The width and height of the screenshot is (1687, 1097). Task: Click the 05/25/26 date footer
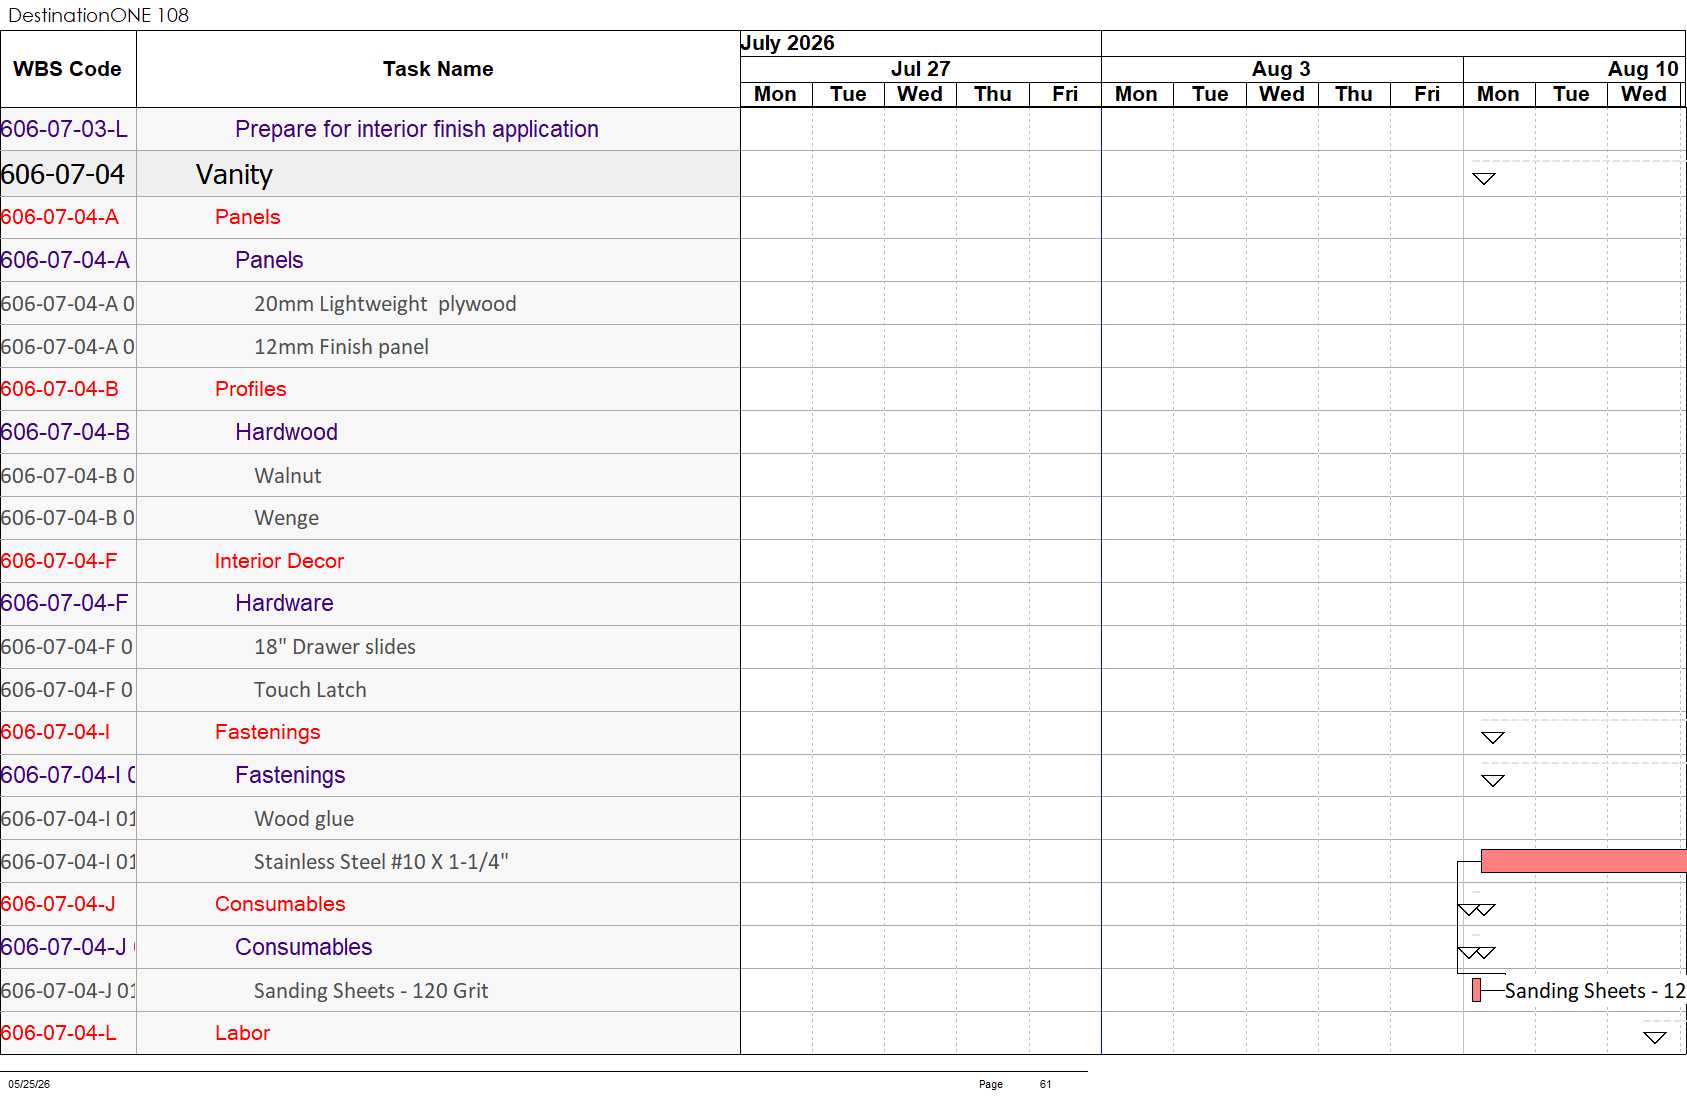click(x=29, y=1084)
